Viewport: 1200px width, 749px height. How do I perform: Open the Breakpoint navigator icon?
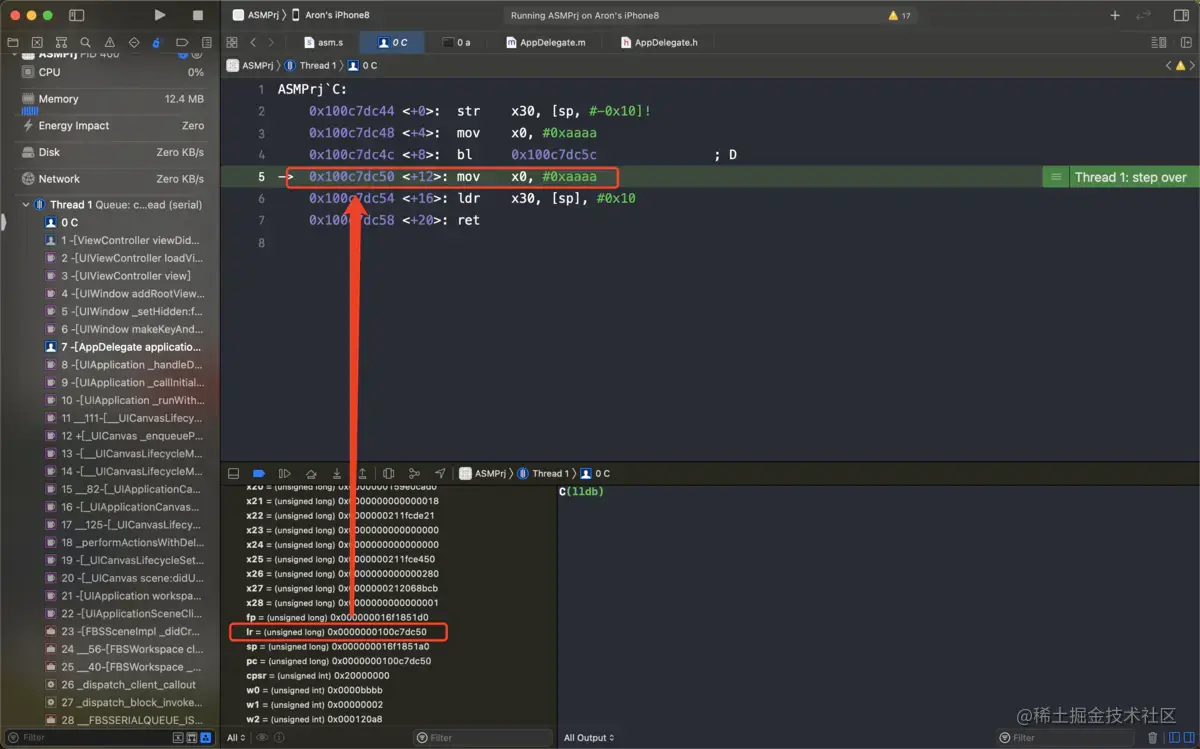[181, 43]
